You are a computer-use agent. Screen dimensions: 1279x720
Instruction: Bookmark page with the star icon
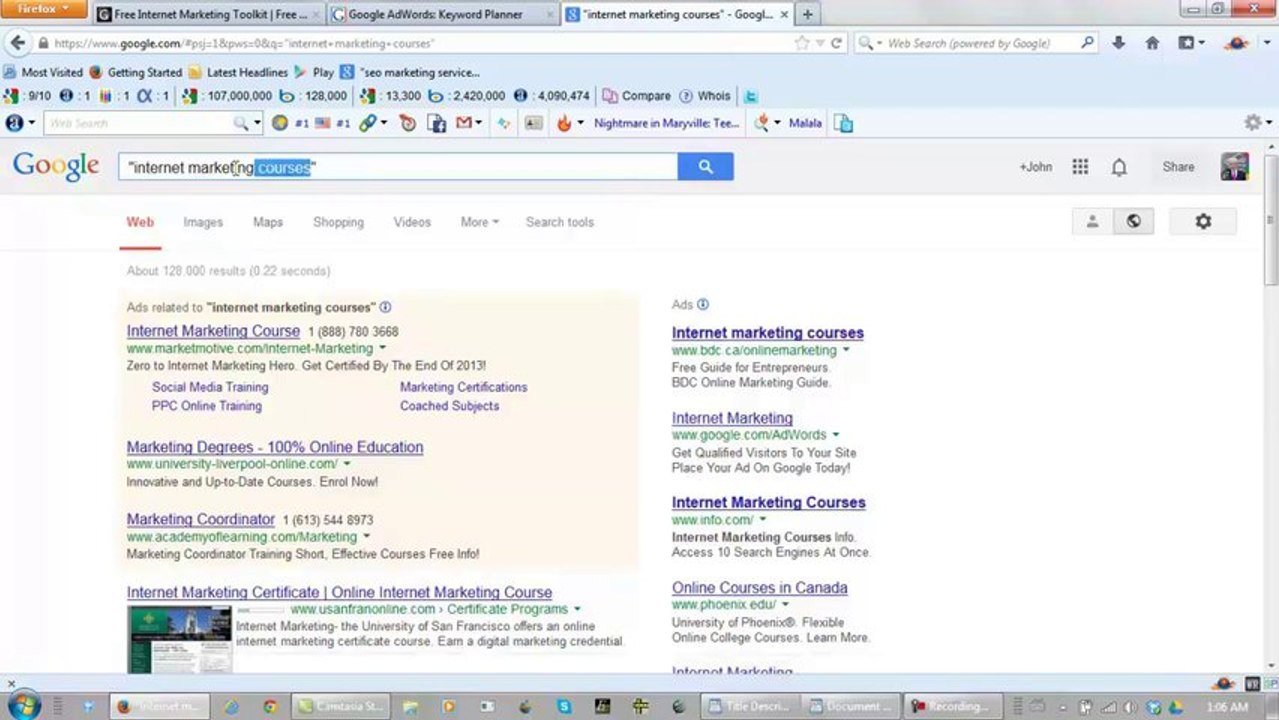[x=801, y=43]
